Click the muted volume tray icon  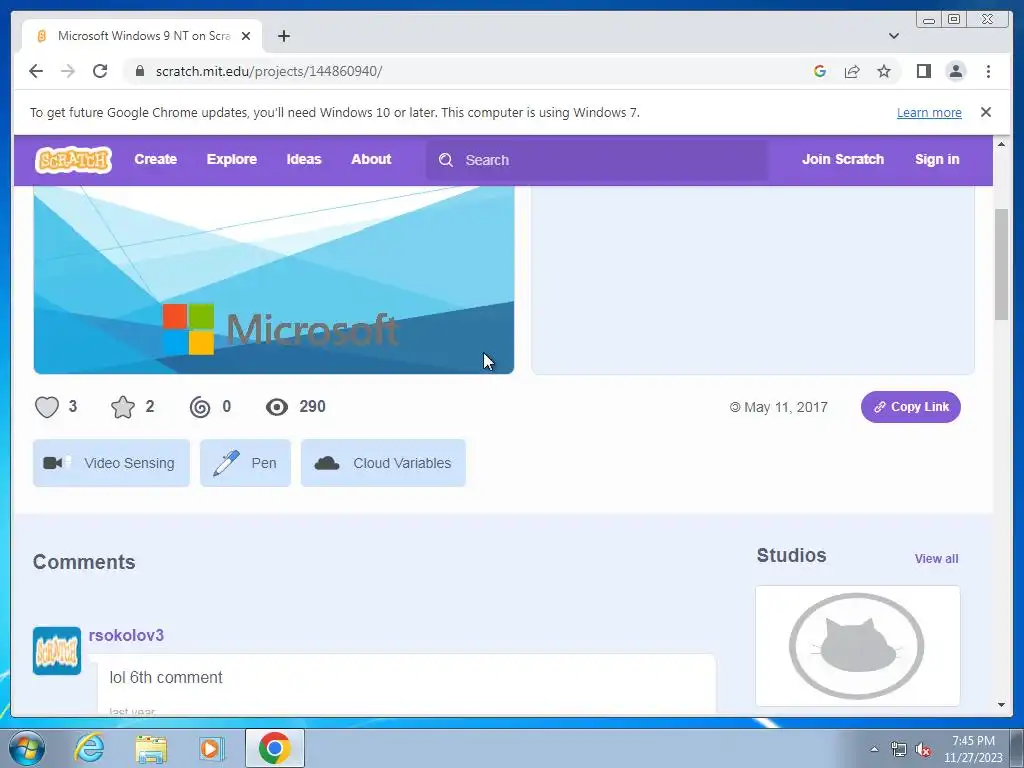pyautogui.click(x=923, y=750)
